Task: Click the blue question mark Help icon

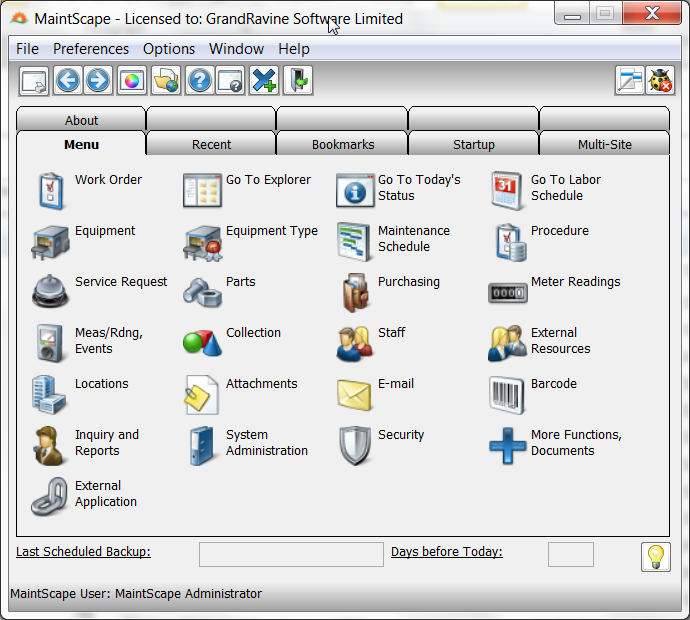Action: click(200, 81)
